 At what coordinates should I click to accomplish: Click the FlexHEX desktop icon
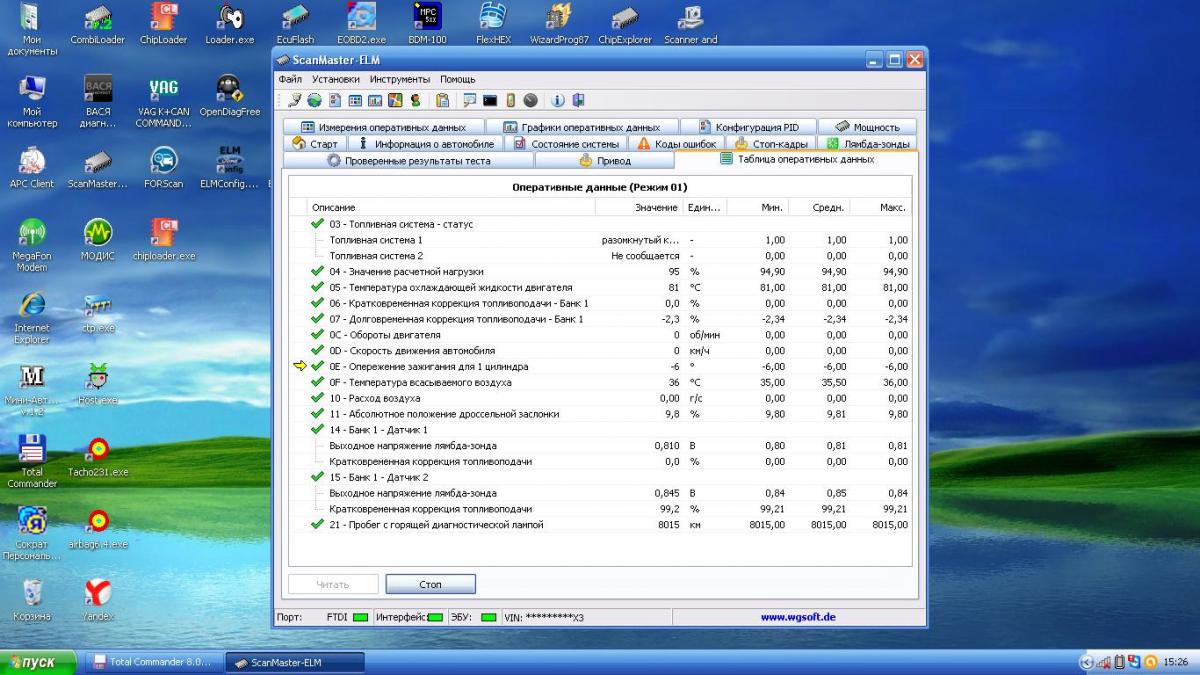point(493,25)
